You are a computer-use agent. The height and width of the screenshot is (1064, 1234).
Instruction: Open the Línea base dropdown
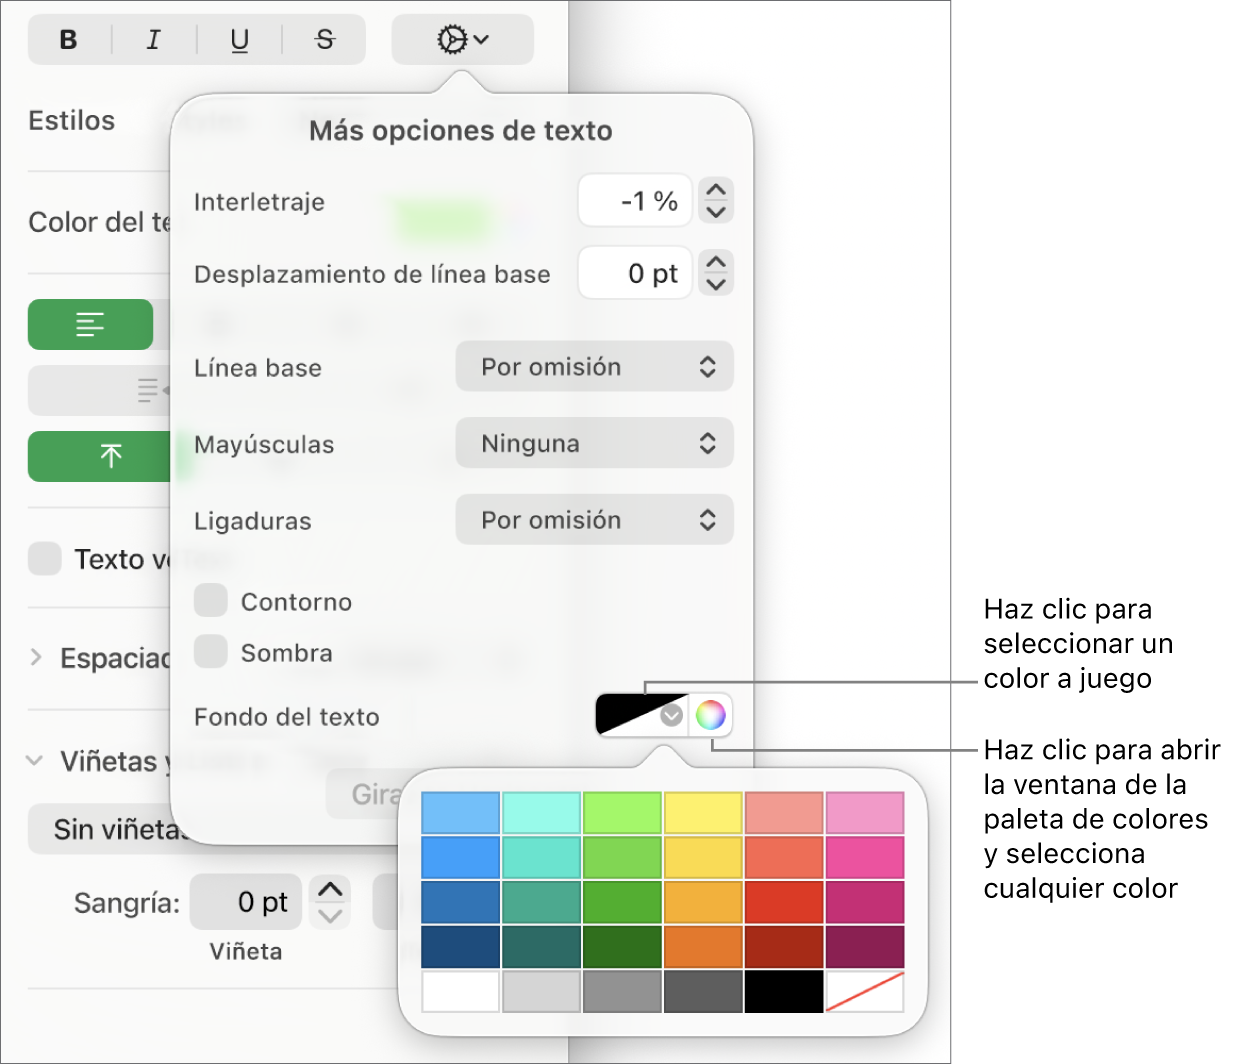point(594,367)
